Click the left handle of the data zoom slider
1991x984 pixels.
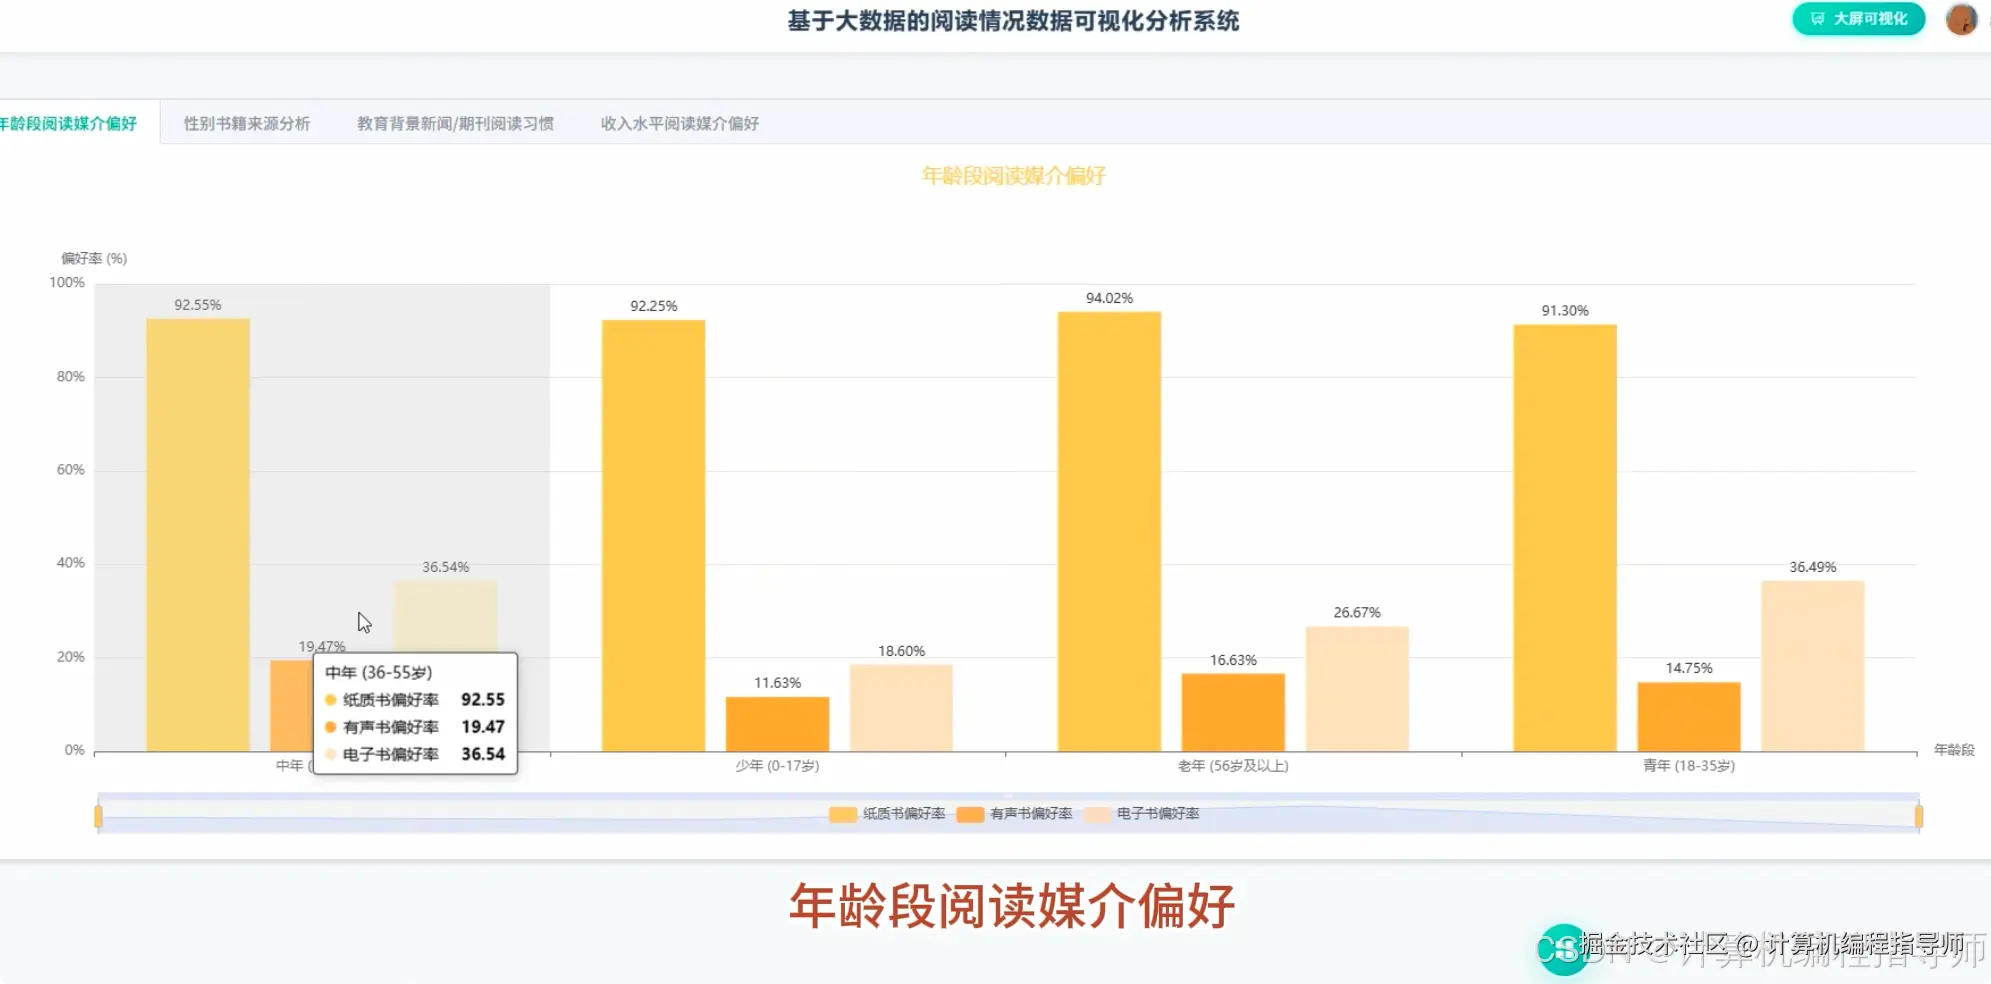(98, 816)
